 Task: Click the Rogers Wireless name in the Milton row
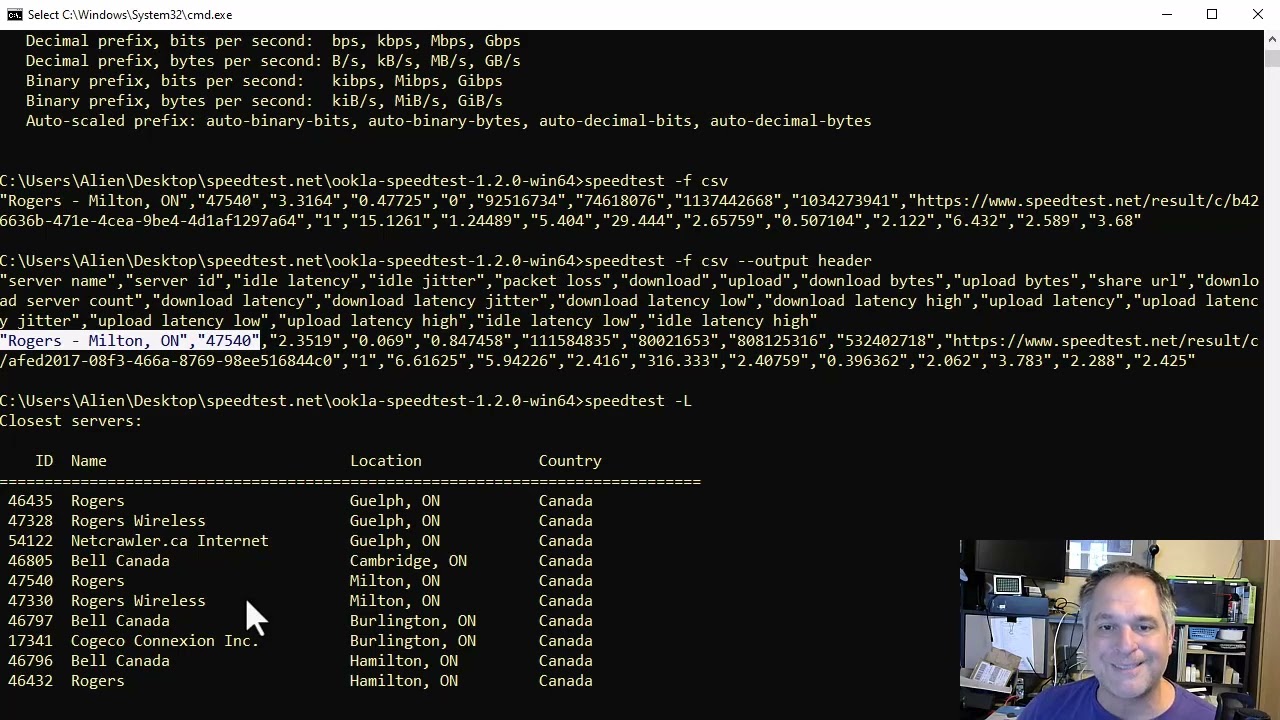tap(138, 600)
